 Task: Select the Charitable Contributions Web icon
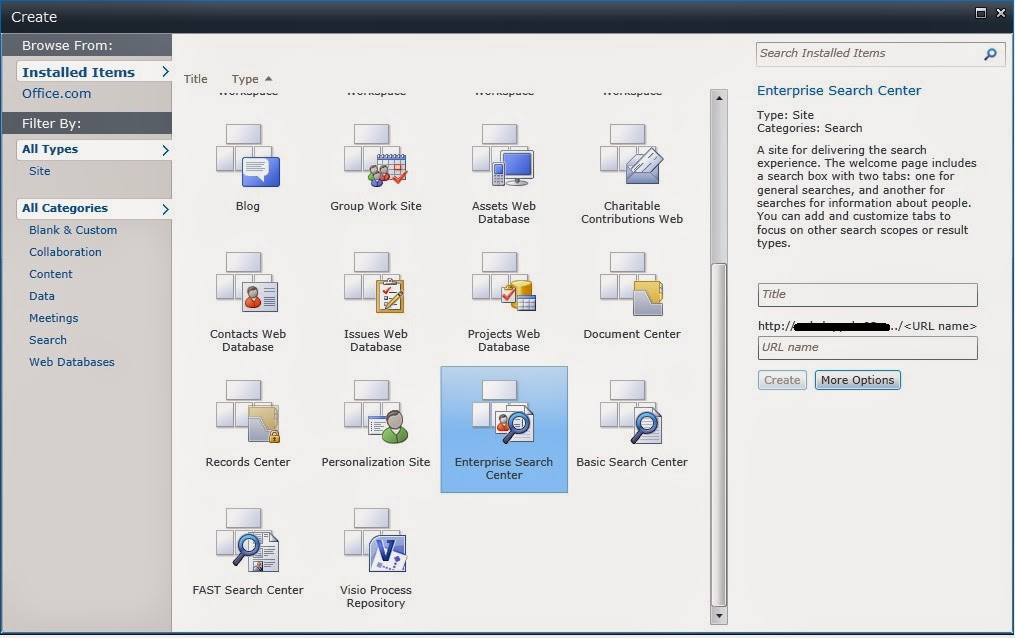(632, 155)
